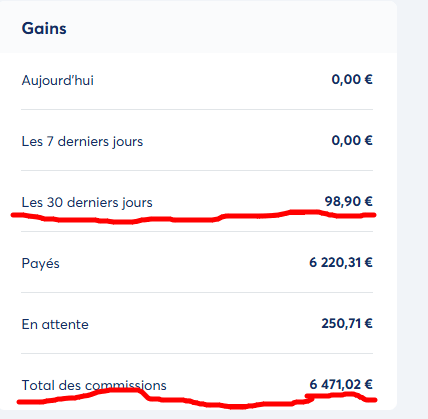
Task: Open the Les 30 derniers jours entry
Action: click(x=87, y=202)
